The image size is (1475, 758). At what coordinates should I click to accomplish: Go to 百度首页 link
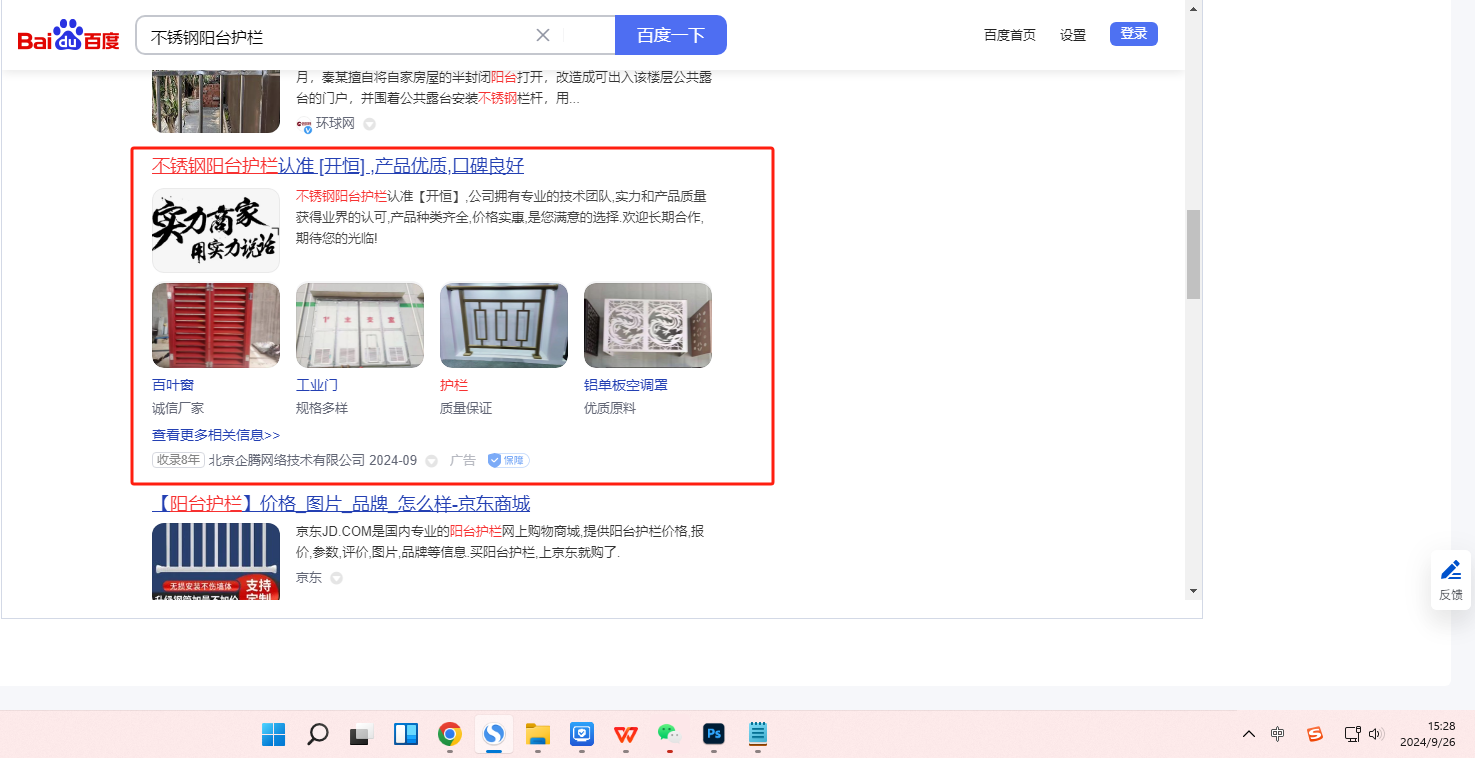click(1010, 35)
